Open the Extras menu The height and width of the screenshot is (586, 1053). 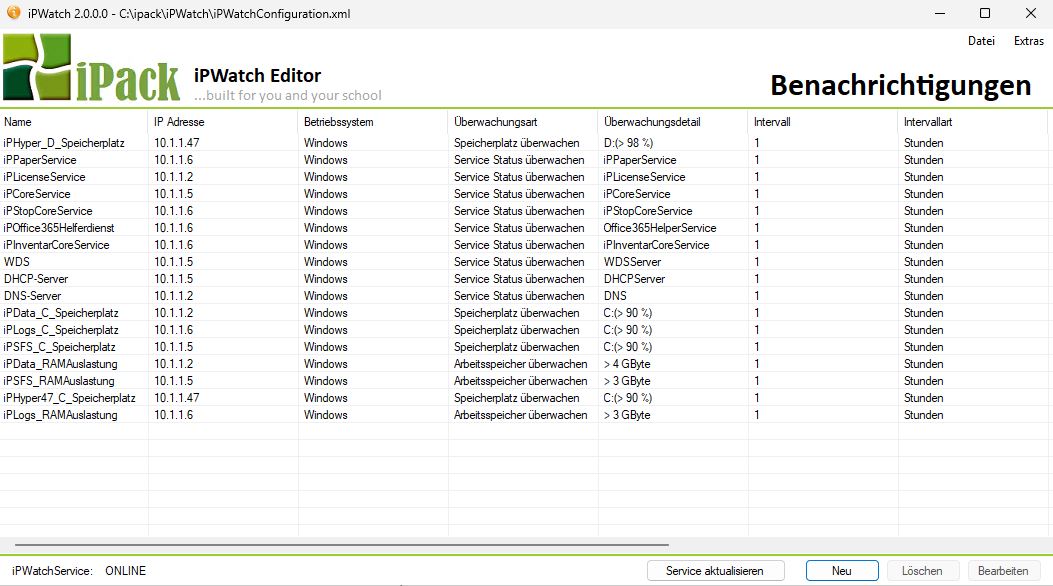point(1028,41)
